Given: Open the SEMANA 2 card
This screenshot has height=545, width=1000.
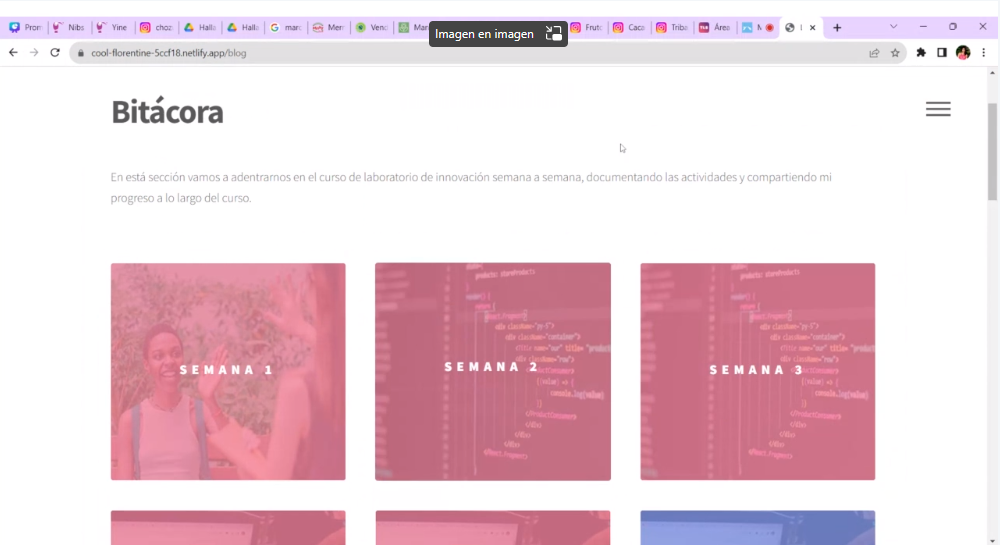Looking at the screenshot, I should [x=493, y=372].
